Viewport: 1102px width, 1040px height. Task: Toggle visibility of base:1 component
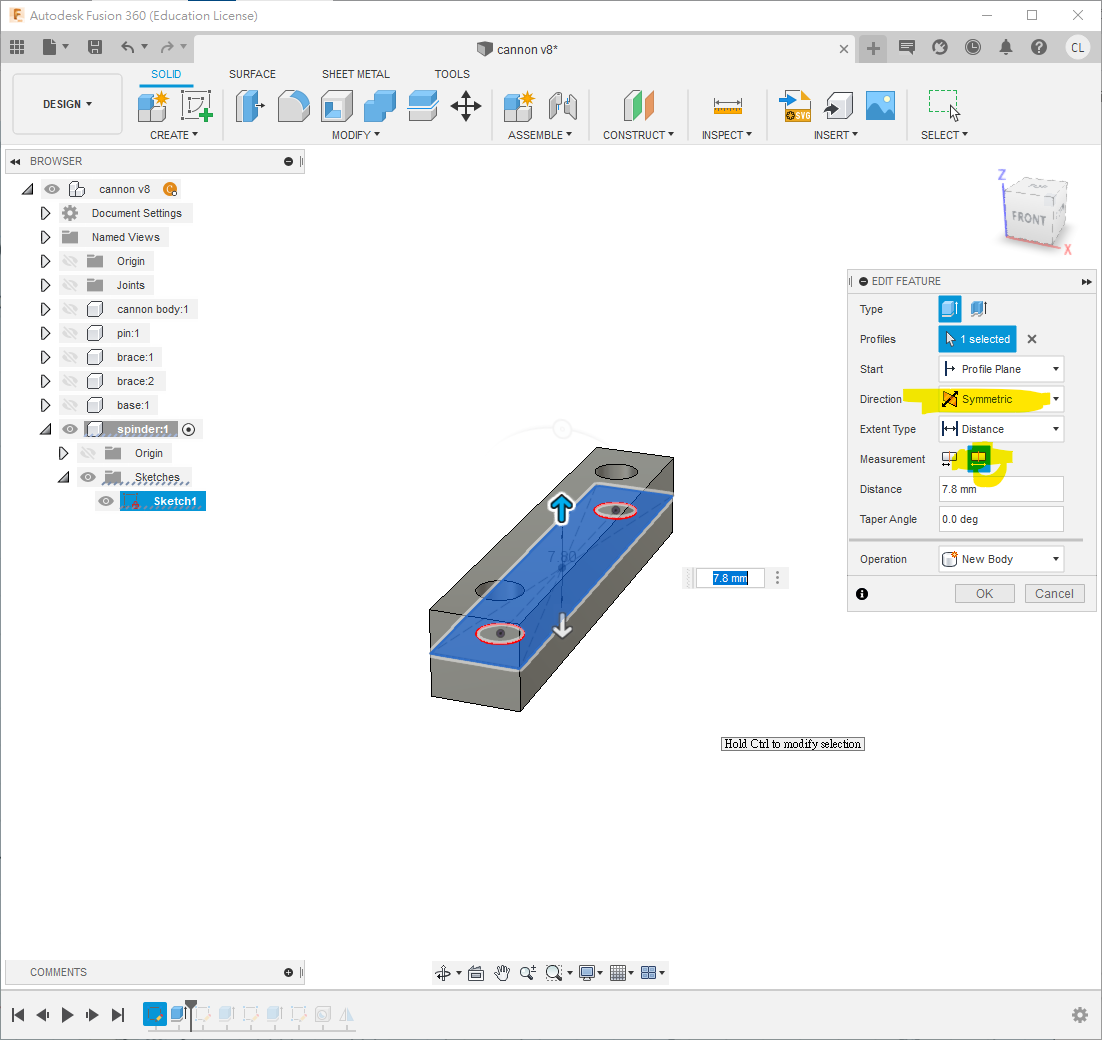click(70, 405)
